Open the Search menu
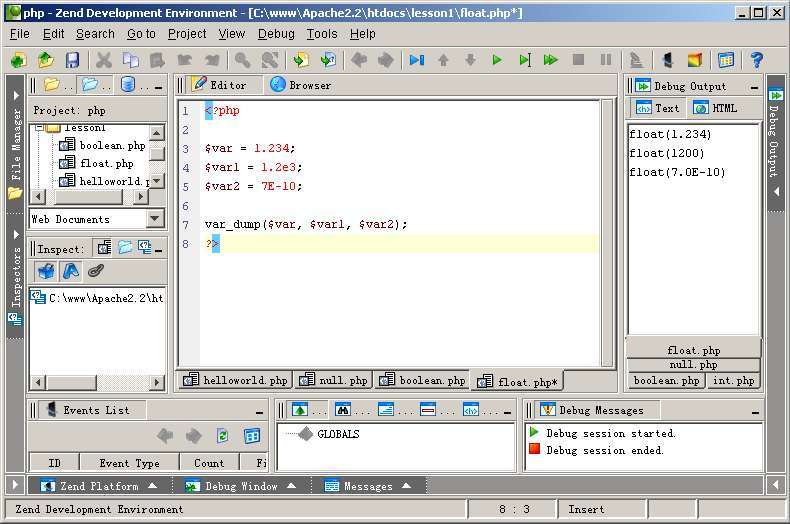790x524 pixels. pyautogui.click(x=95, y=34)
